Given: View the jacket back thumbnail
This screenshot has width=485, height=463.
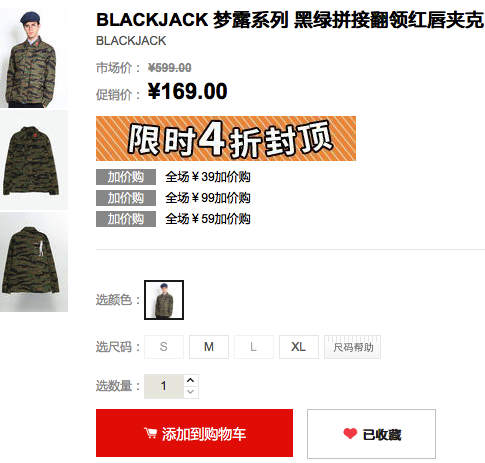Looking at the screenshot, I should coord(34,262).
